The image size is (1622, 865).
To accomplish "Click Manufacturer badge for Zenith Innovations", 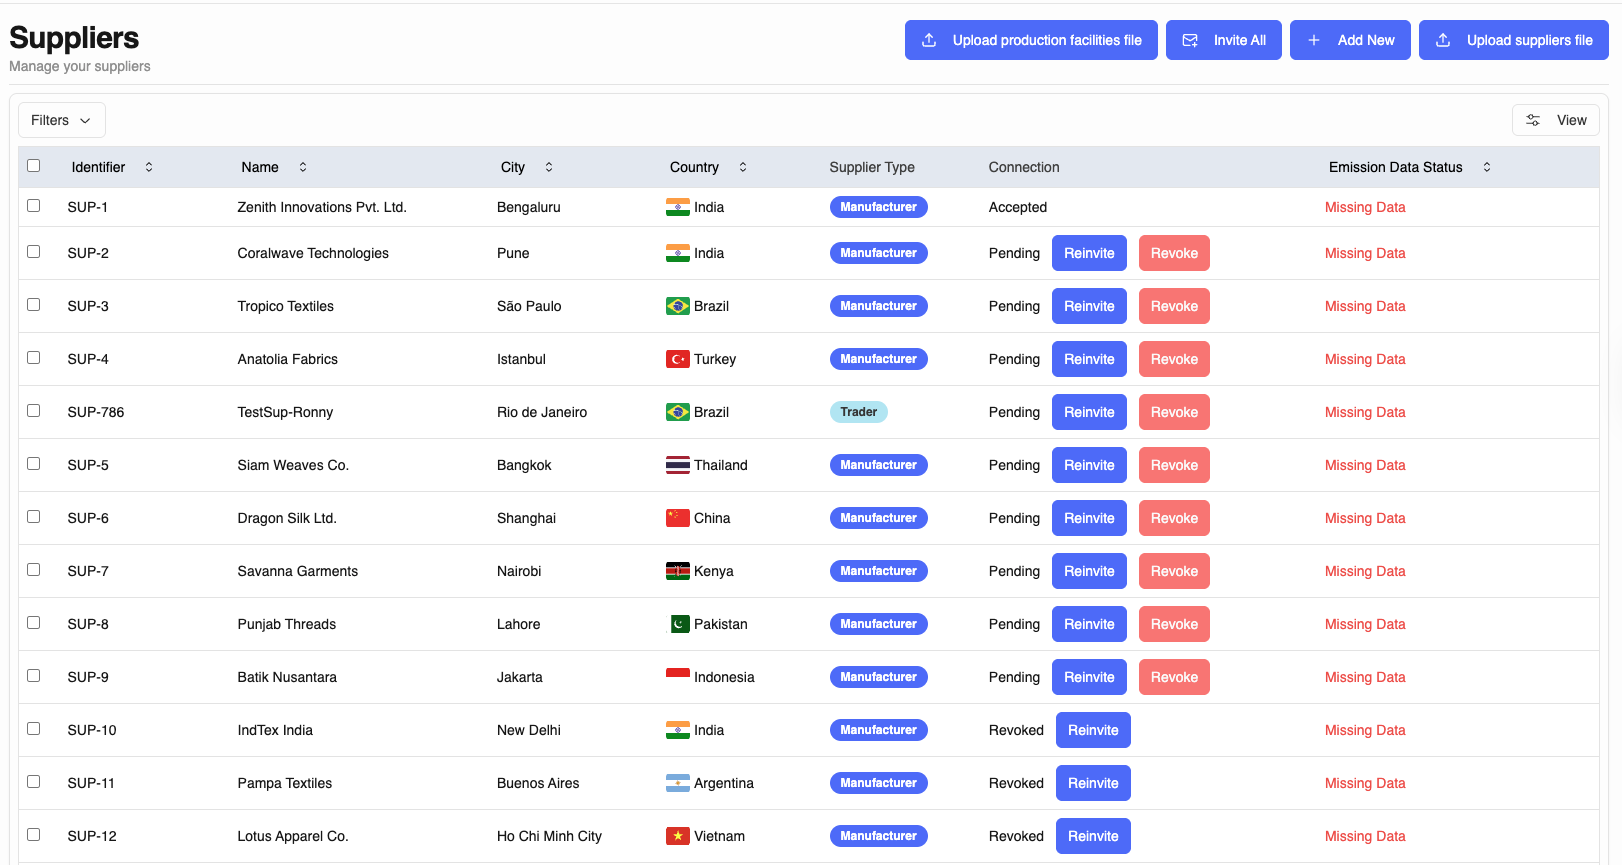I will pos(878,207).
